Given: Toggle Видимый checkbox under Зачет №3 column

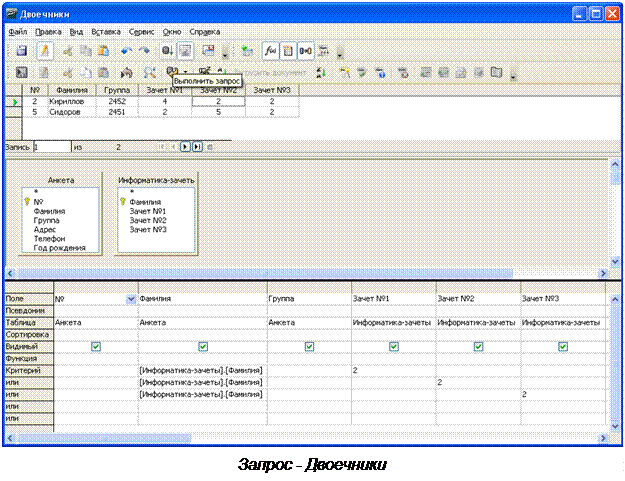Looking at the screenshot, I should [x=561, y=346].
